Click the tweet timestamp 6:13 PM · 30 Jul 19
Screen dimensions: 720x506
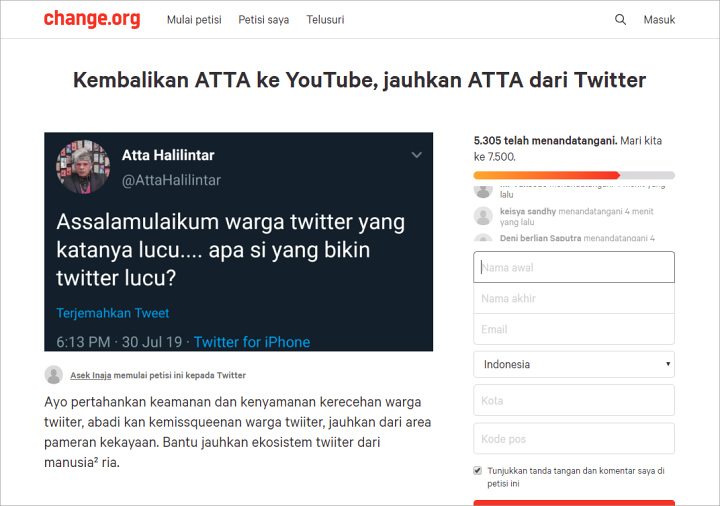coord(119,342)
